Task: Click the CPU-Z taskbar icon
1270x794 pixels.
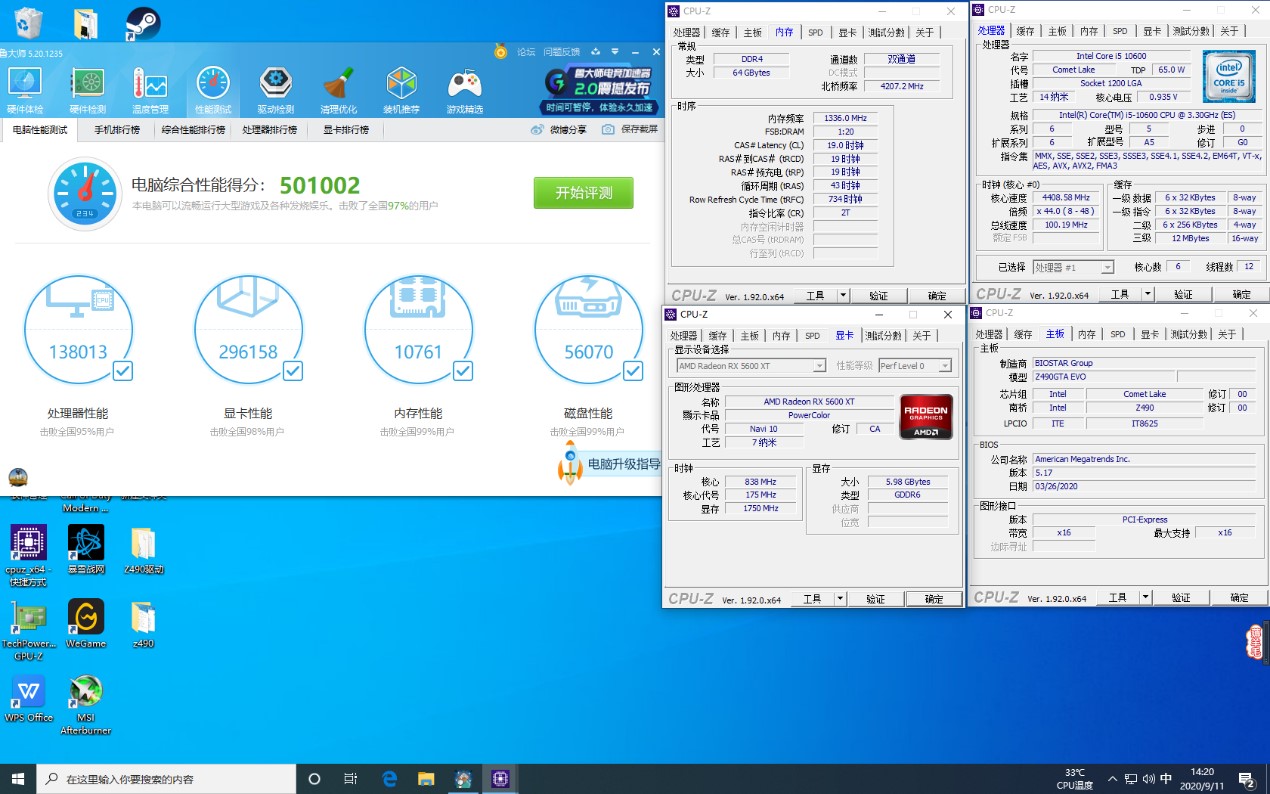Action: pyautogui.click(x=499, y=779)
